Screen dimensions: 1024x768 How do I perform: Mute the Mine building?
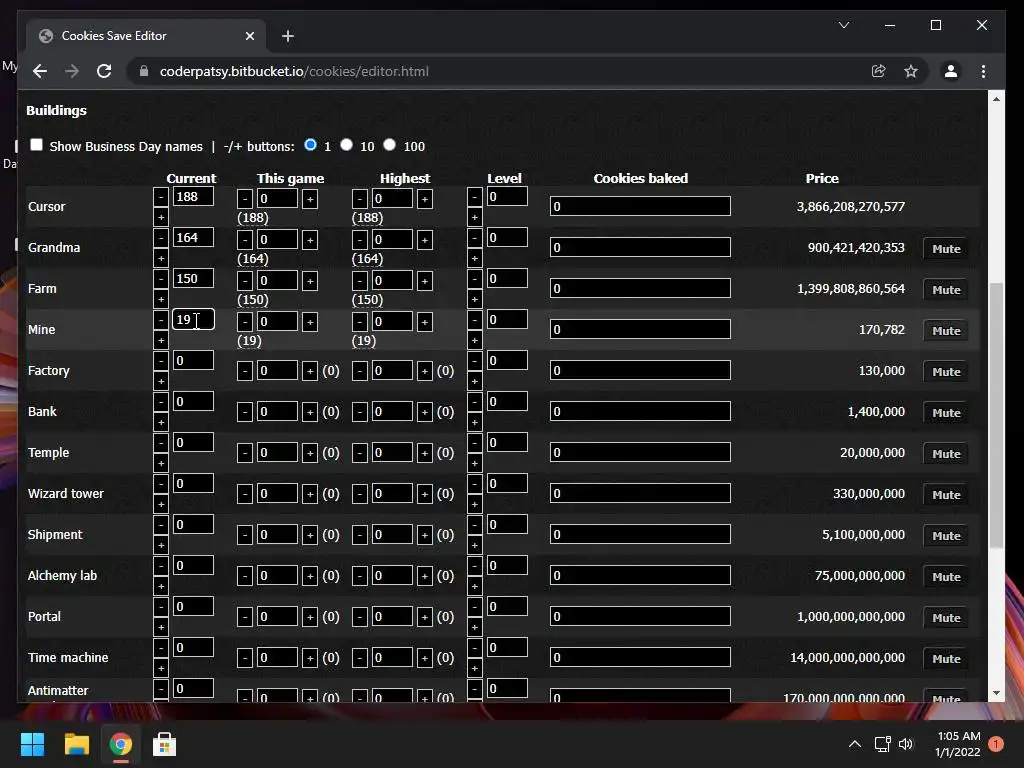pos(946,331)
